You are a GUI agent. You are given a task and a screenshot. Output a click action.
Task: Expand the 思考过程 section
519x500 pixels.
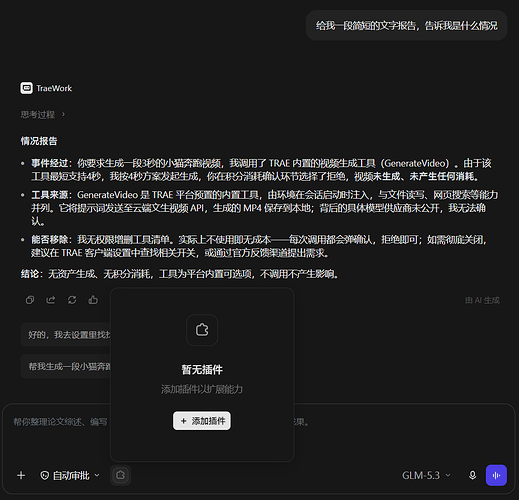(43, 115)
